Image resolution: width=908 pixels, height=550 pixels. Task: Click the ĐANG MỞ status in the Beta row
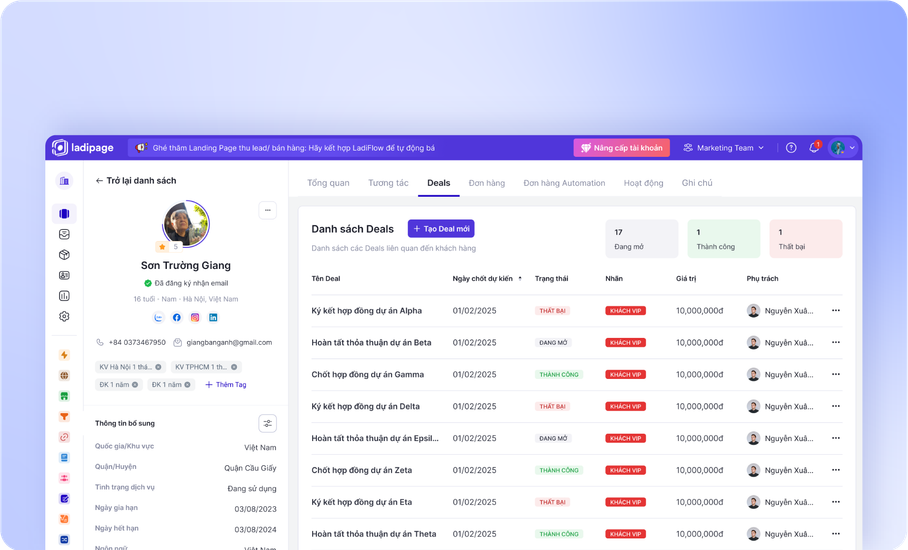pos(553,343)
